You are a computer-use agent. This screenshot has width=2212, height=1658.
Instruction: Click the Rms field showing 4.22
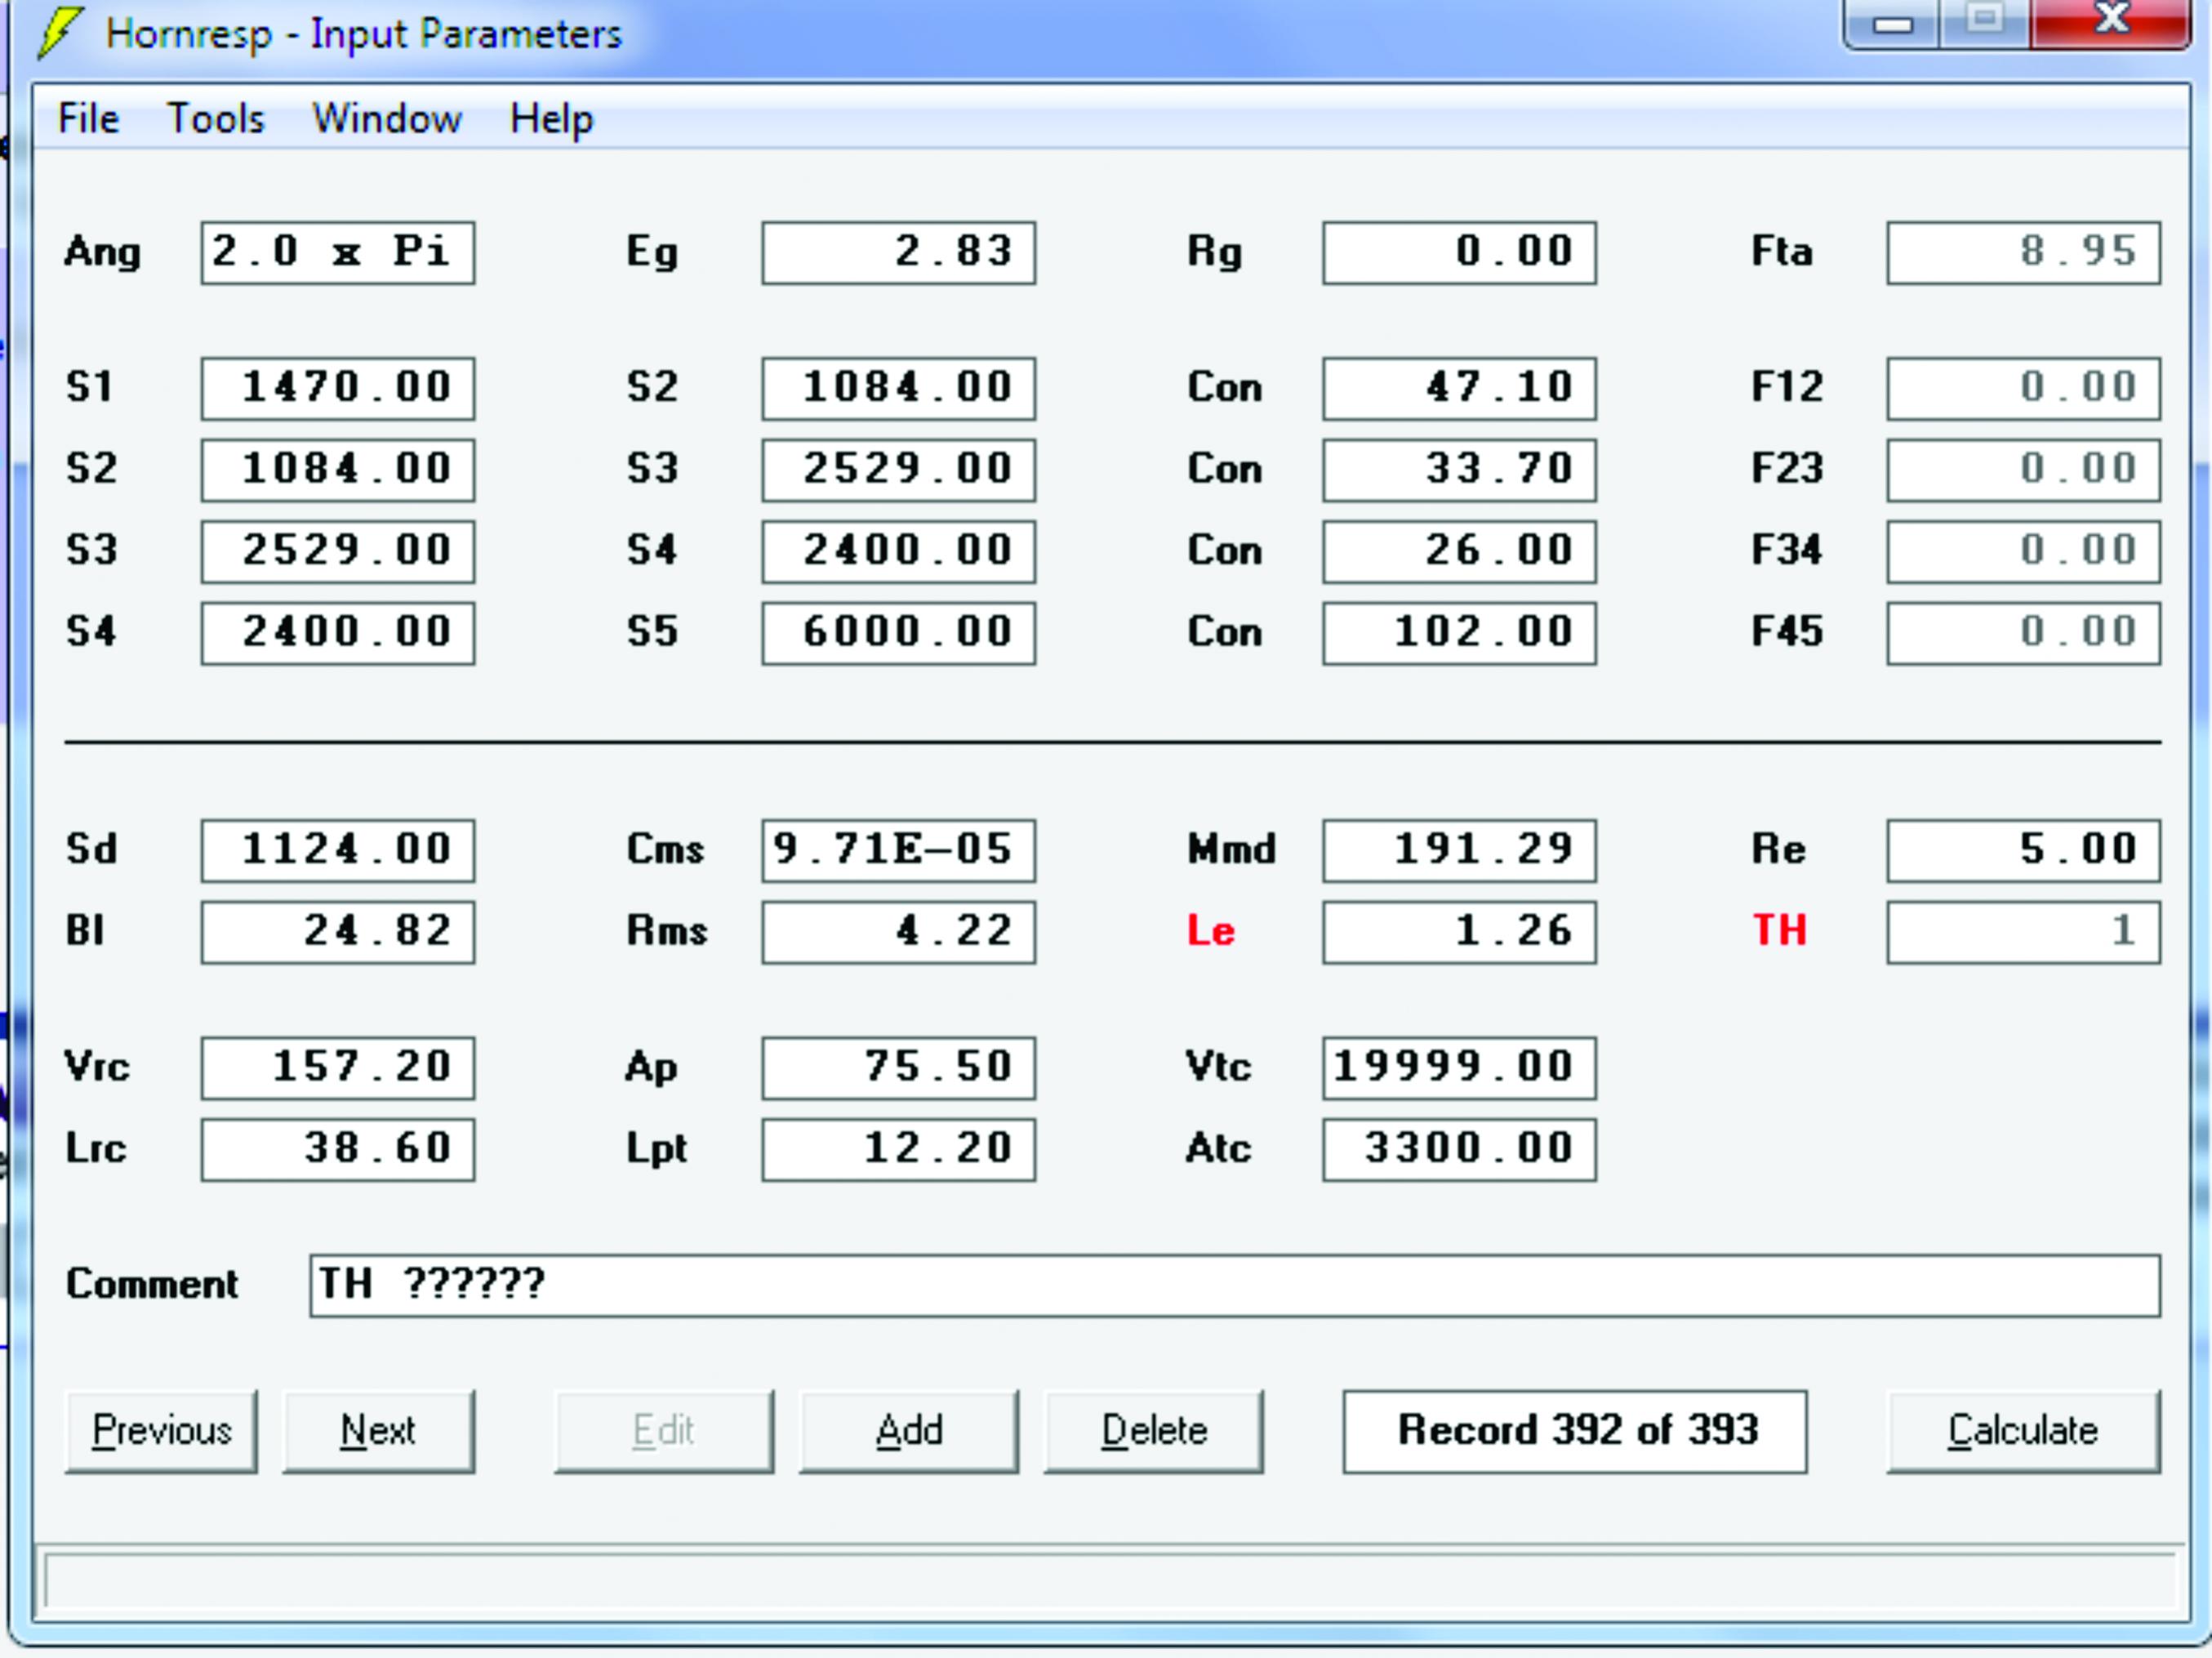coord(898,932)
